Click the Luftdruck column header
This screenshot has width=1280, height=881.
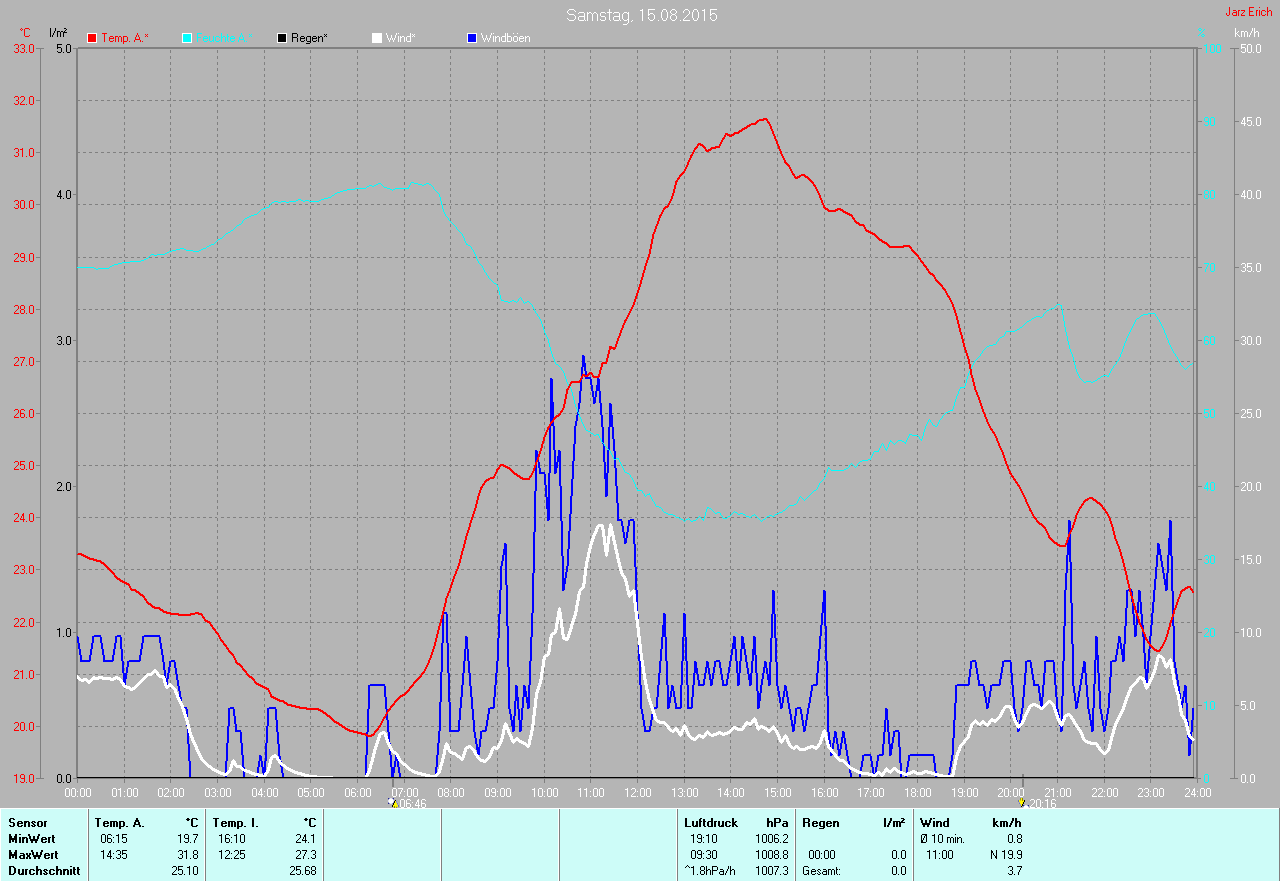coord(711,823)
